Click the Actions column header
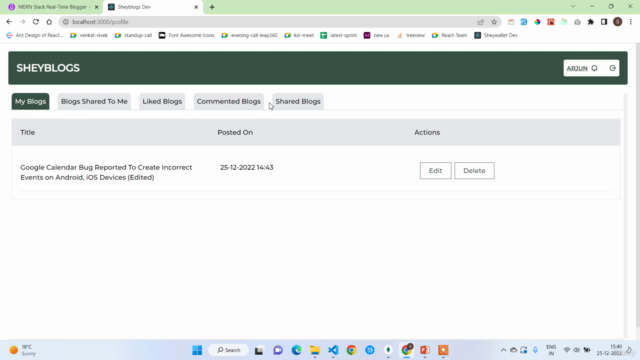Viewport: 640px width, 360px height. [x=427, y=132]
